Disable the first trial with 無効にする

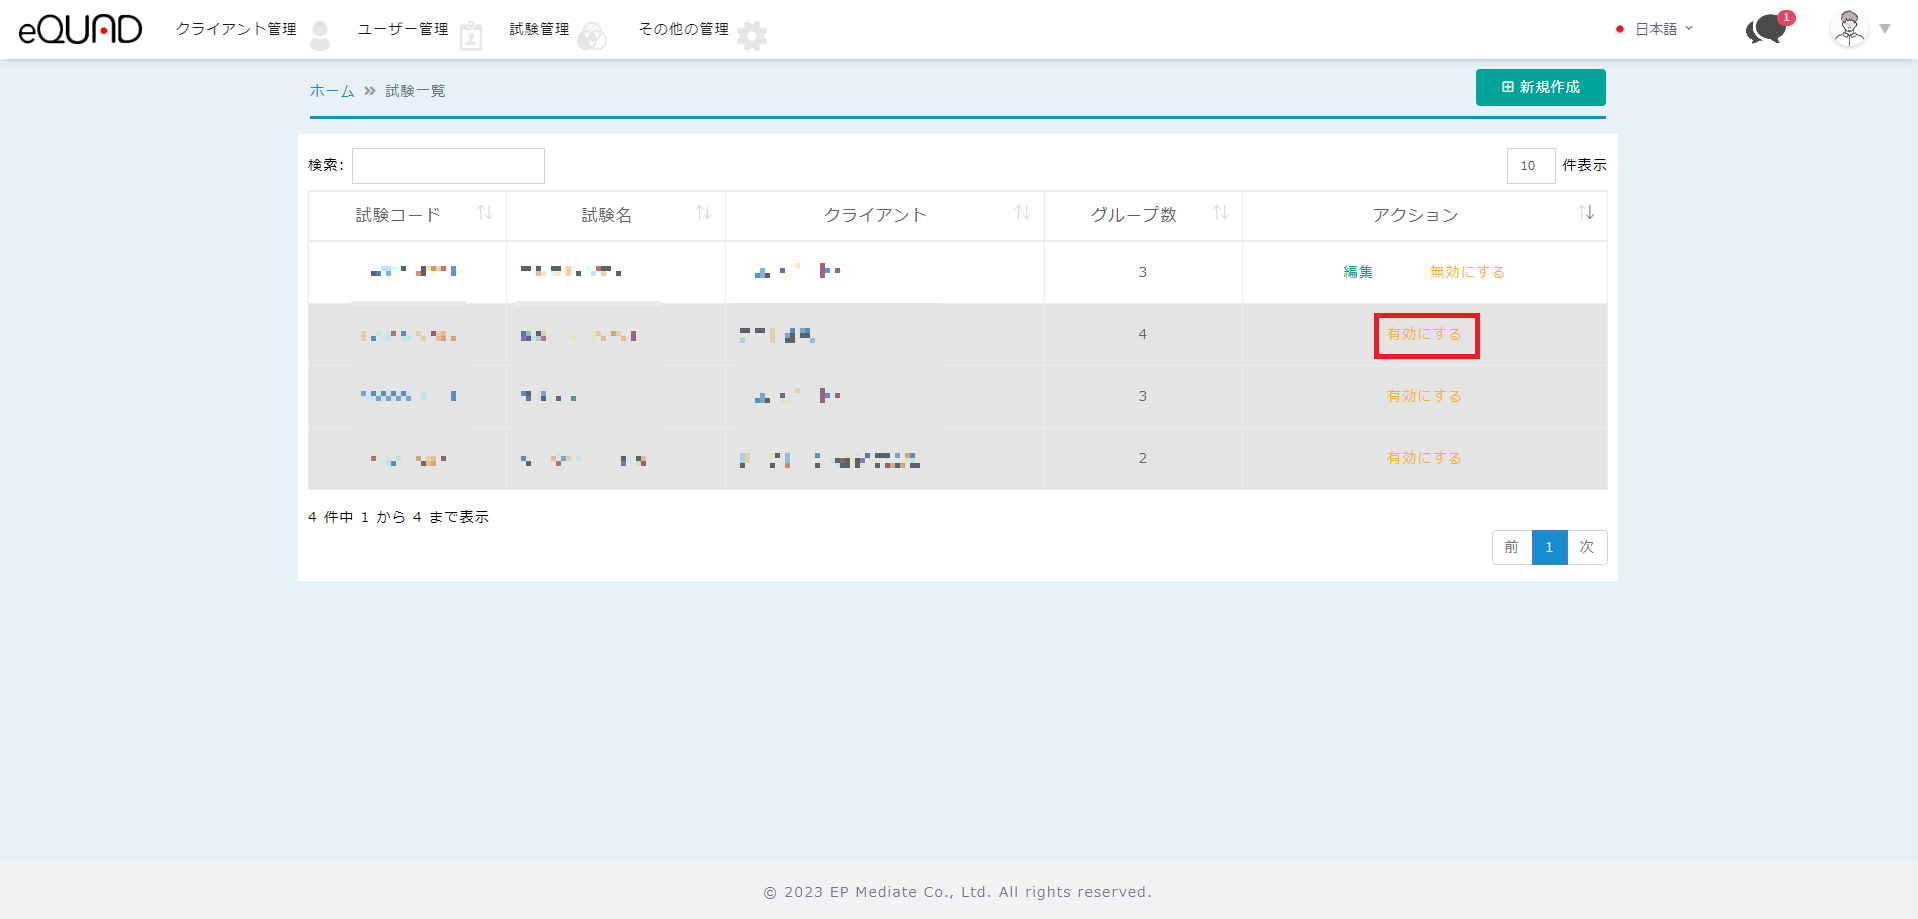(x=1466, y=272)
